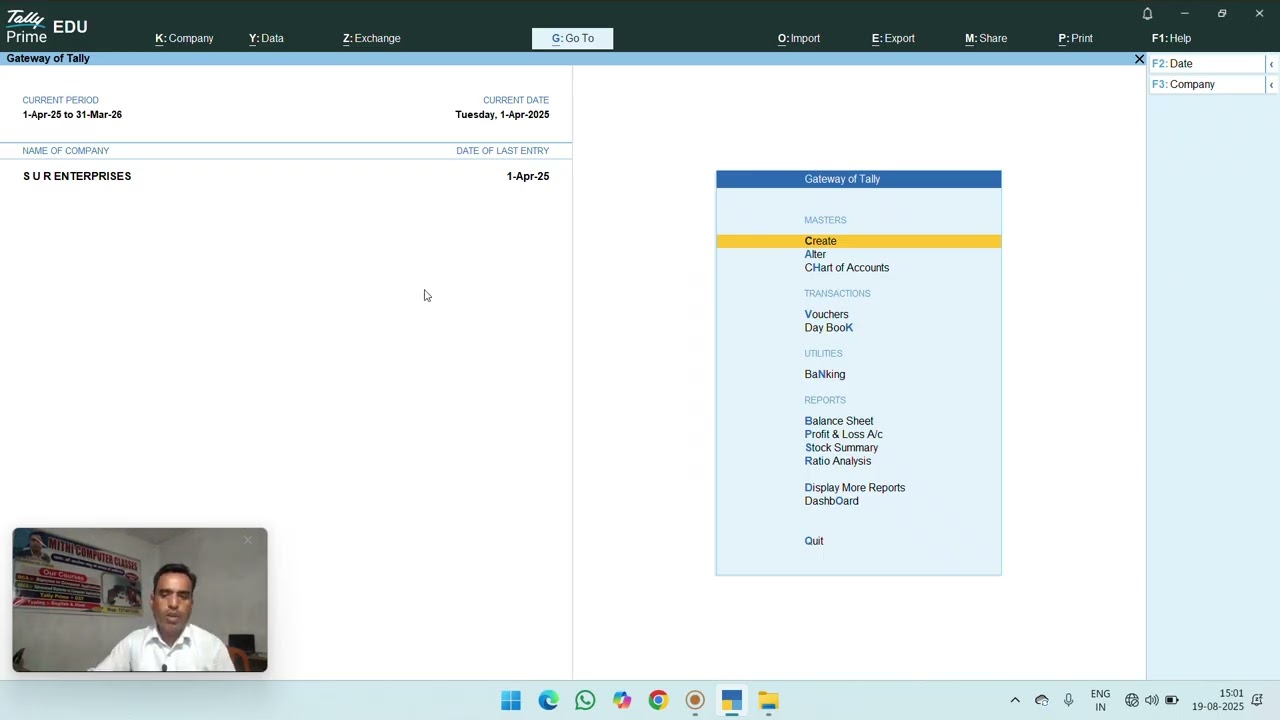Expand the F2 Date side arrow
Image resolution: width=1280 pixels, height=720 pixels.
pyautogui.click(x=1271, y=64)
